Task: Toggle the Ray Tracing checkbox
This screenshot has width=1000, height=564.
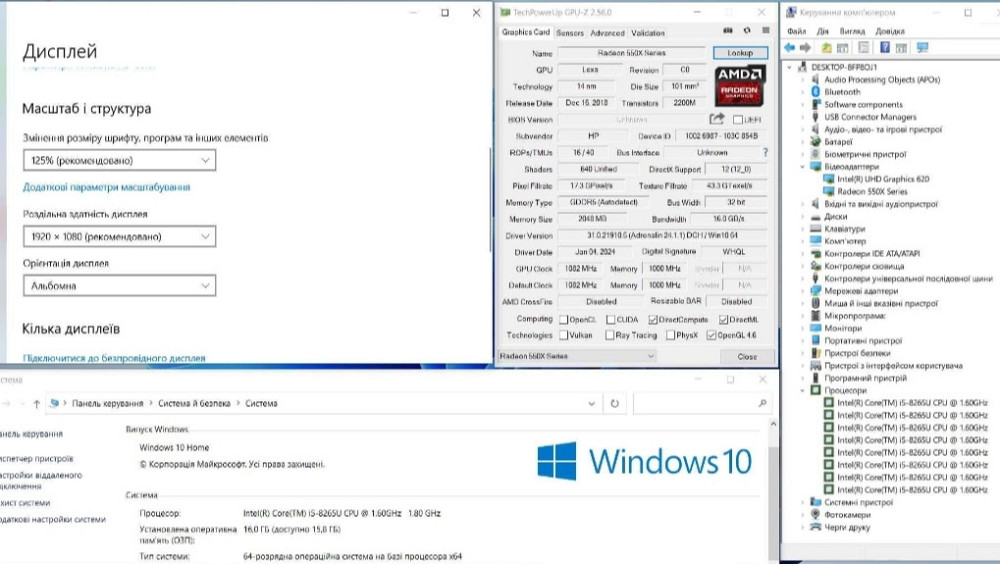Action: tap(611, 335)
